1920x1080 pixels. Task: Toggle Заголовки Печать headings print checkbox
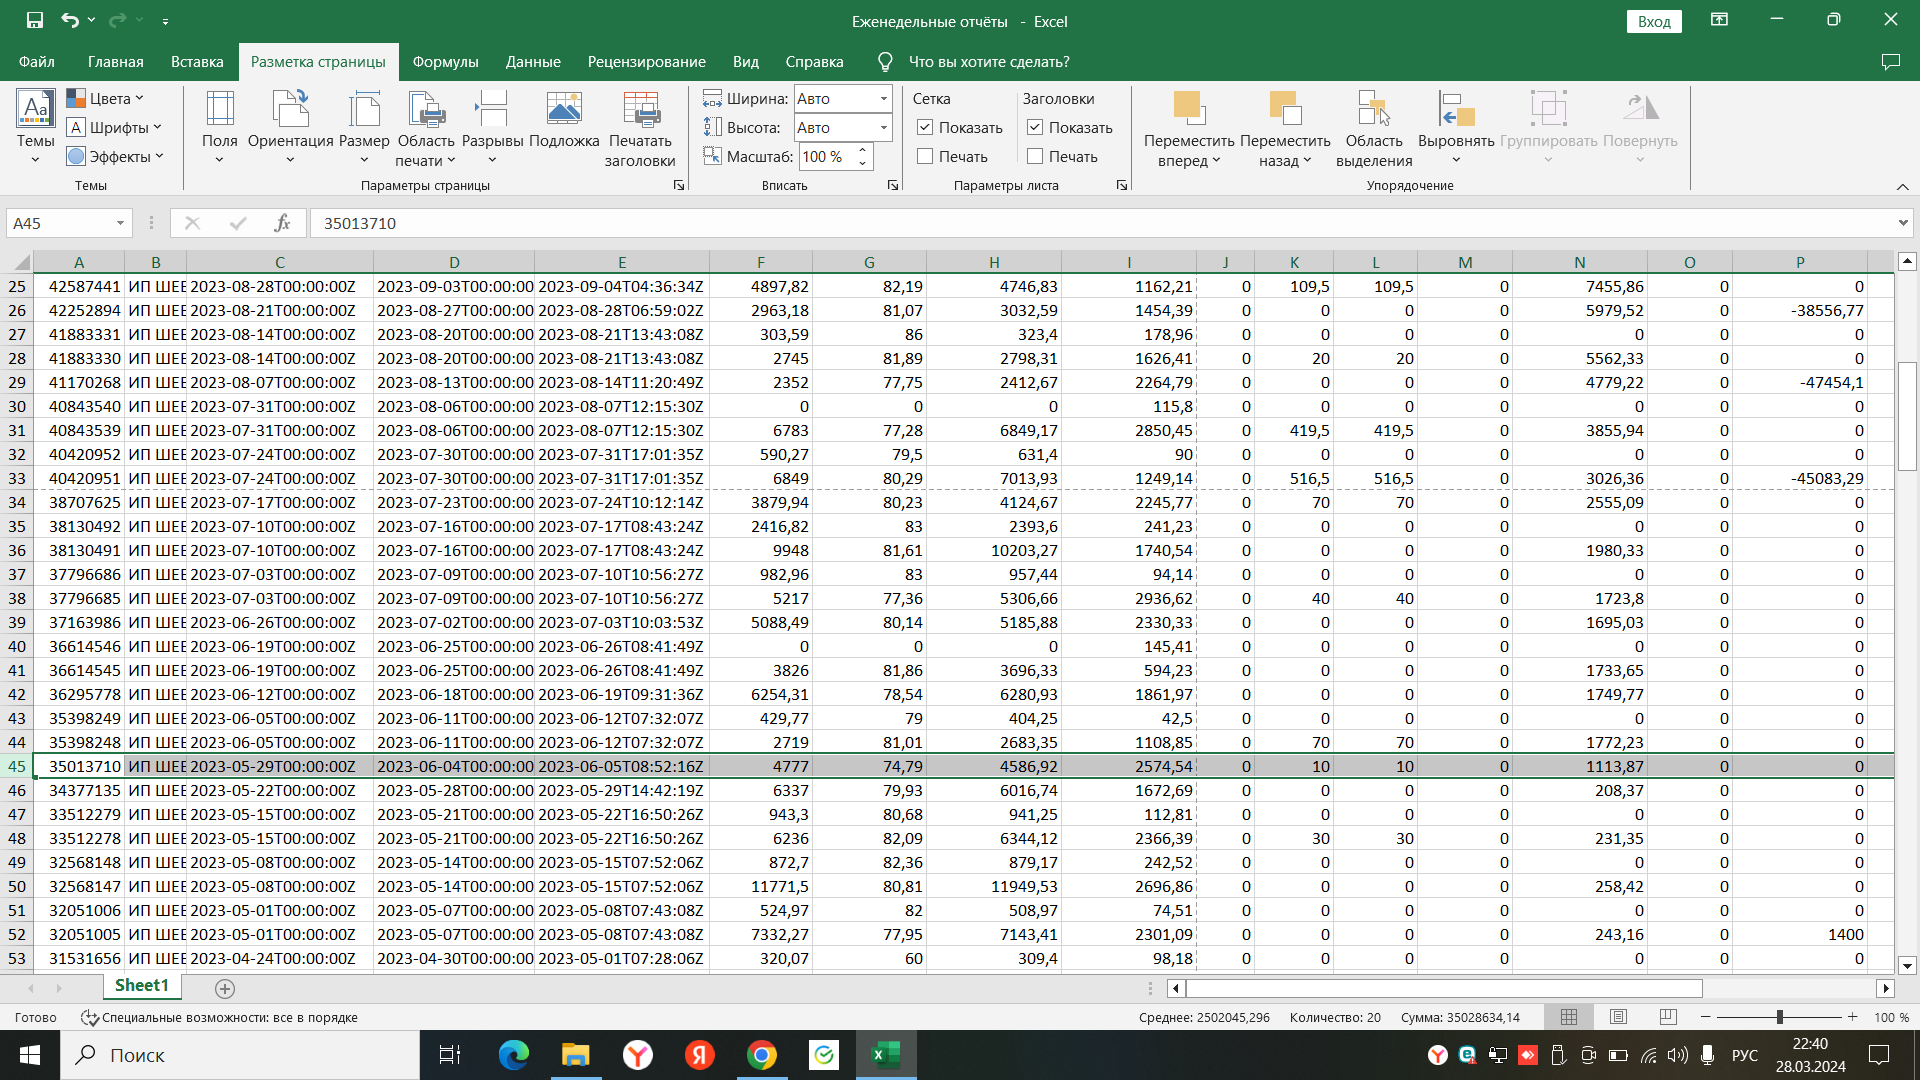point(1035,156)
